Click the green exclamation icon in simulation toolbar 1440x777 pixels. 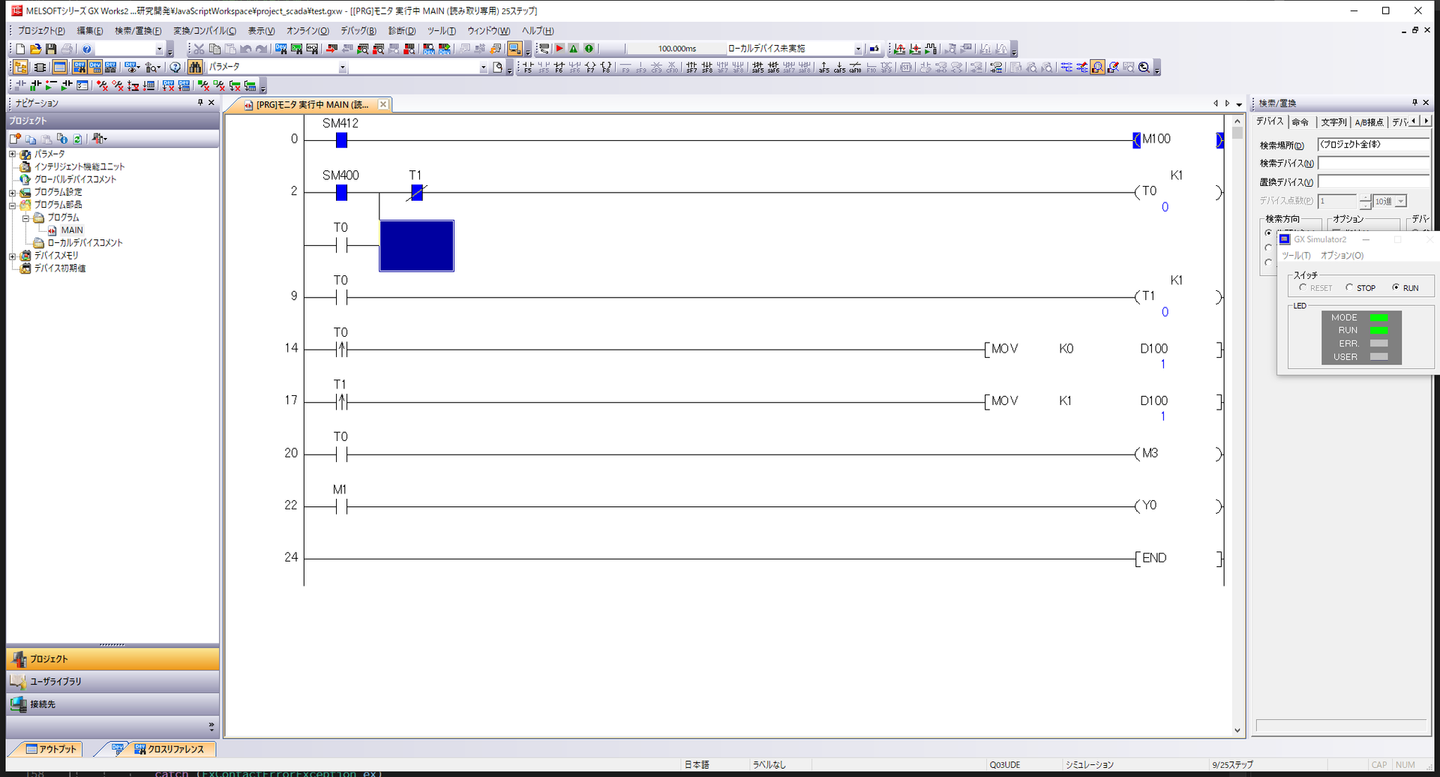(x=589, y=48)
